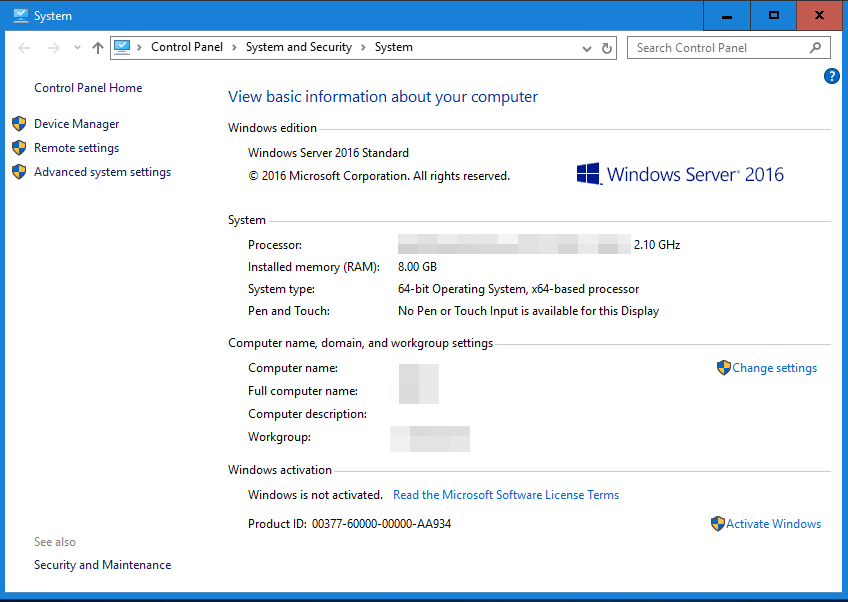Click the '8.00 GB' memory value
This screenshot has width=848, height=602.
[x=417, y=267]
